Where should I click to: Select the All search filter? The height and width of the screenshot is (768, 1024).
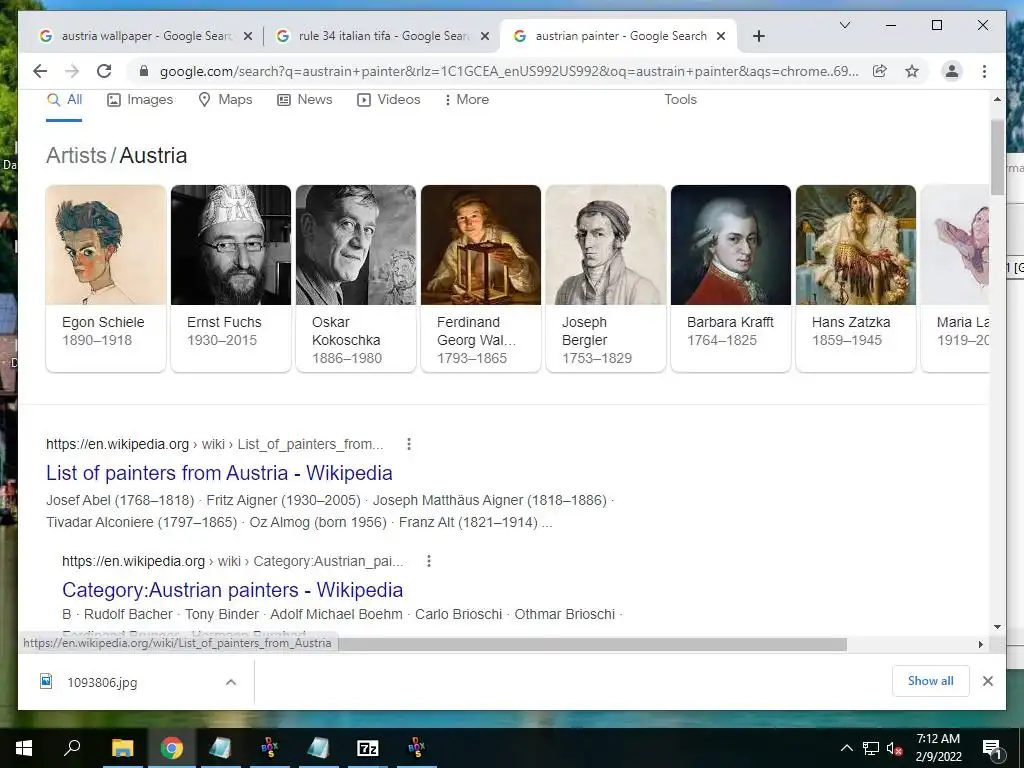(65, 100)
